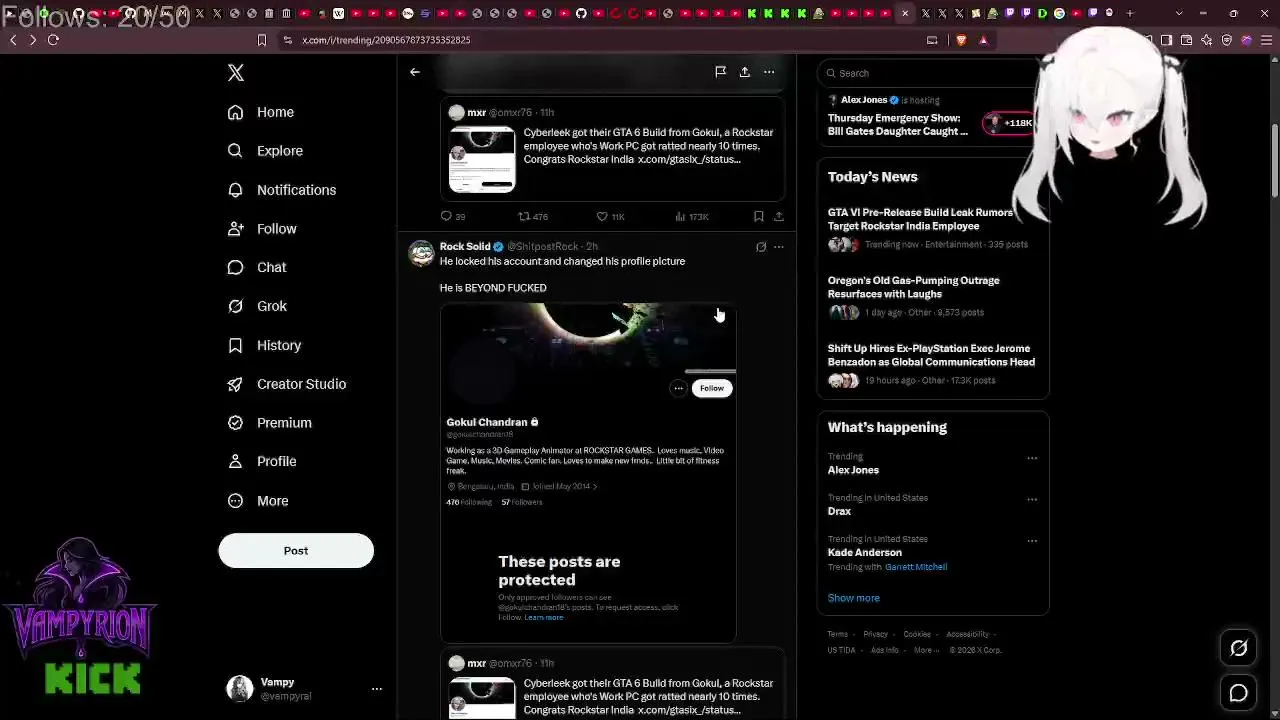Open the Privacy footer link
The width and height of the screenshot is (1280, 720).
point(875,634)
